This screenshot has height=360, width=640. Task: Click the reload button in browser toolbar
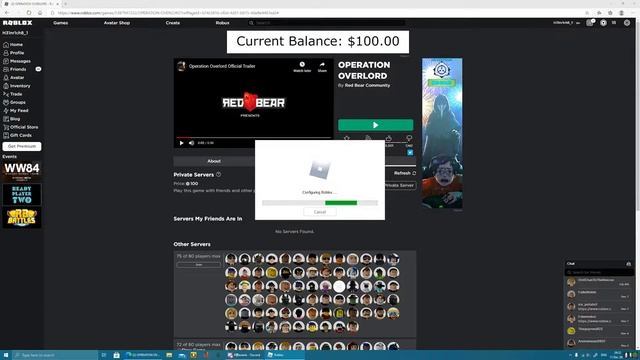[29, 13]
